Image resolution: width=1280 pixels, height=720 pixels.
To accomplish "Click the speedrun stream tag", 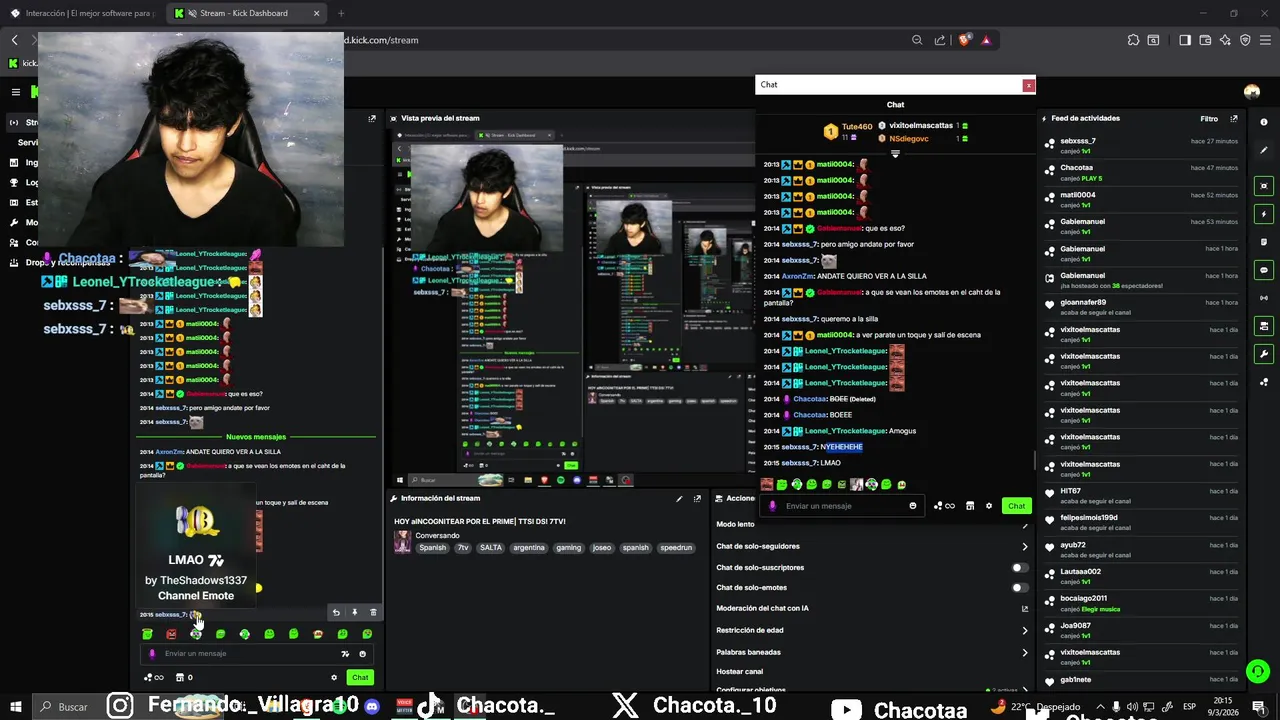I will (676, 548).
